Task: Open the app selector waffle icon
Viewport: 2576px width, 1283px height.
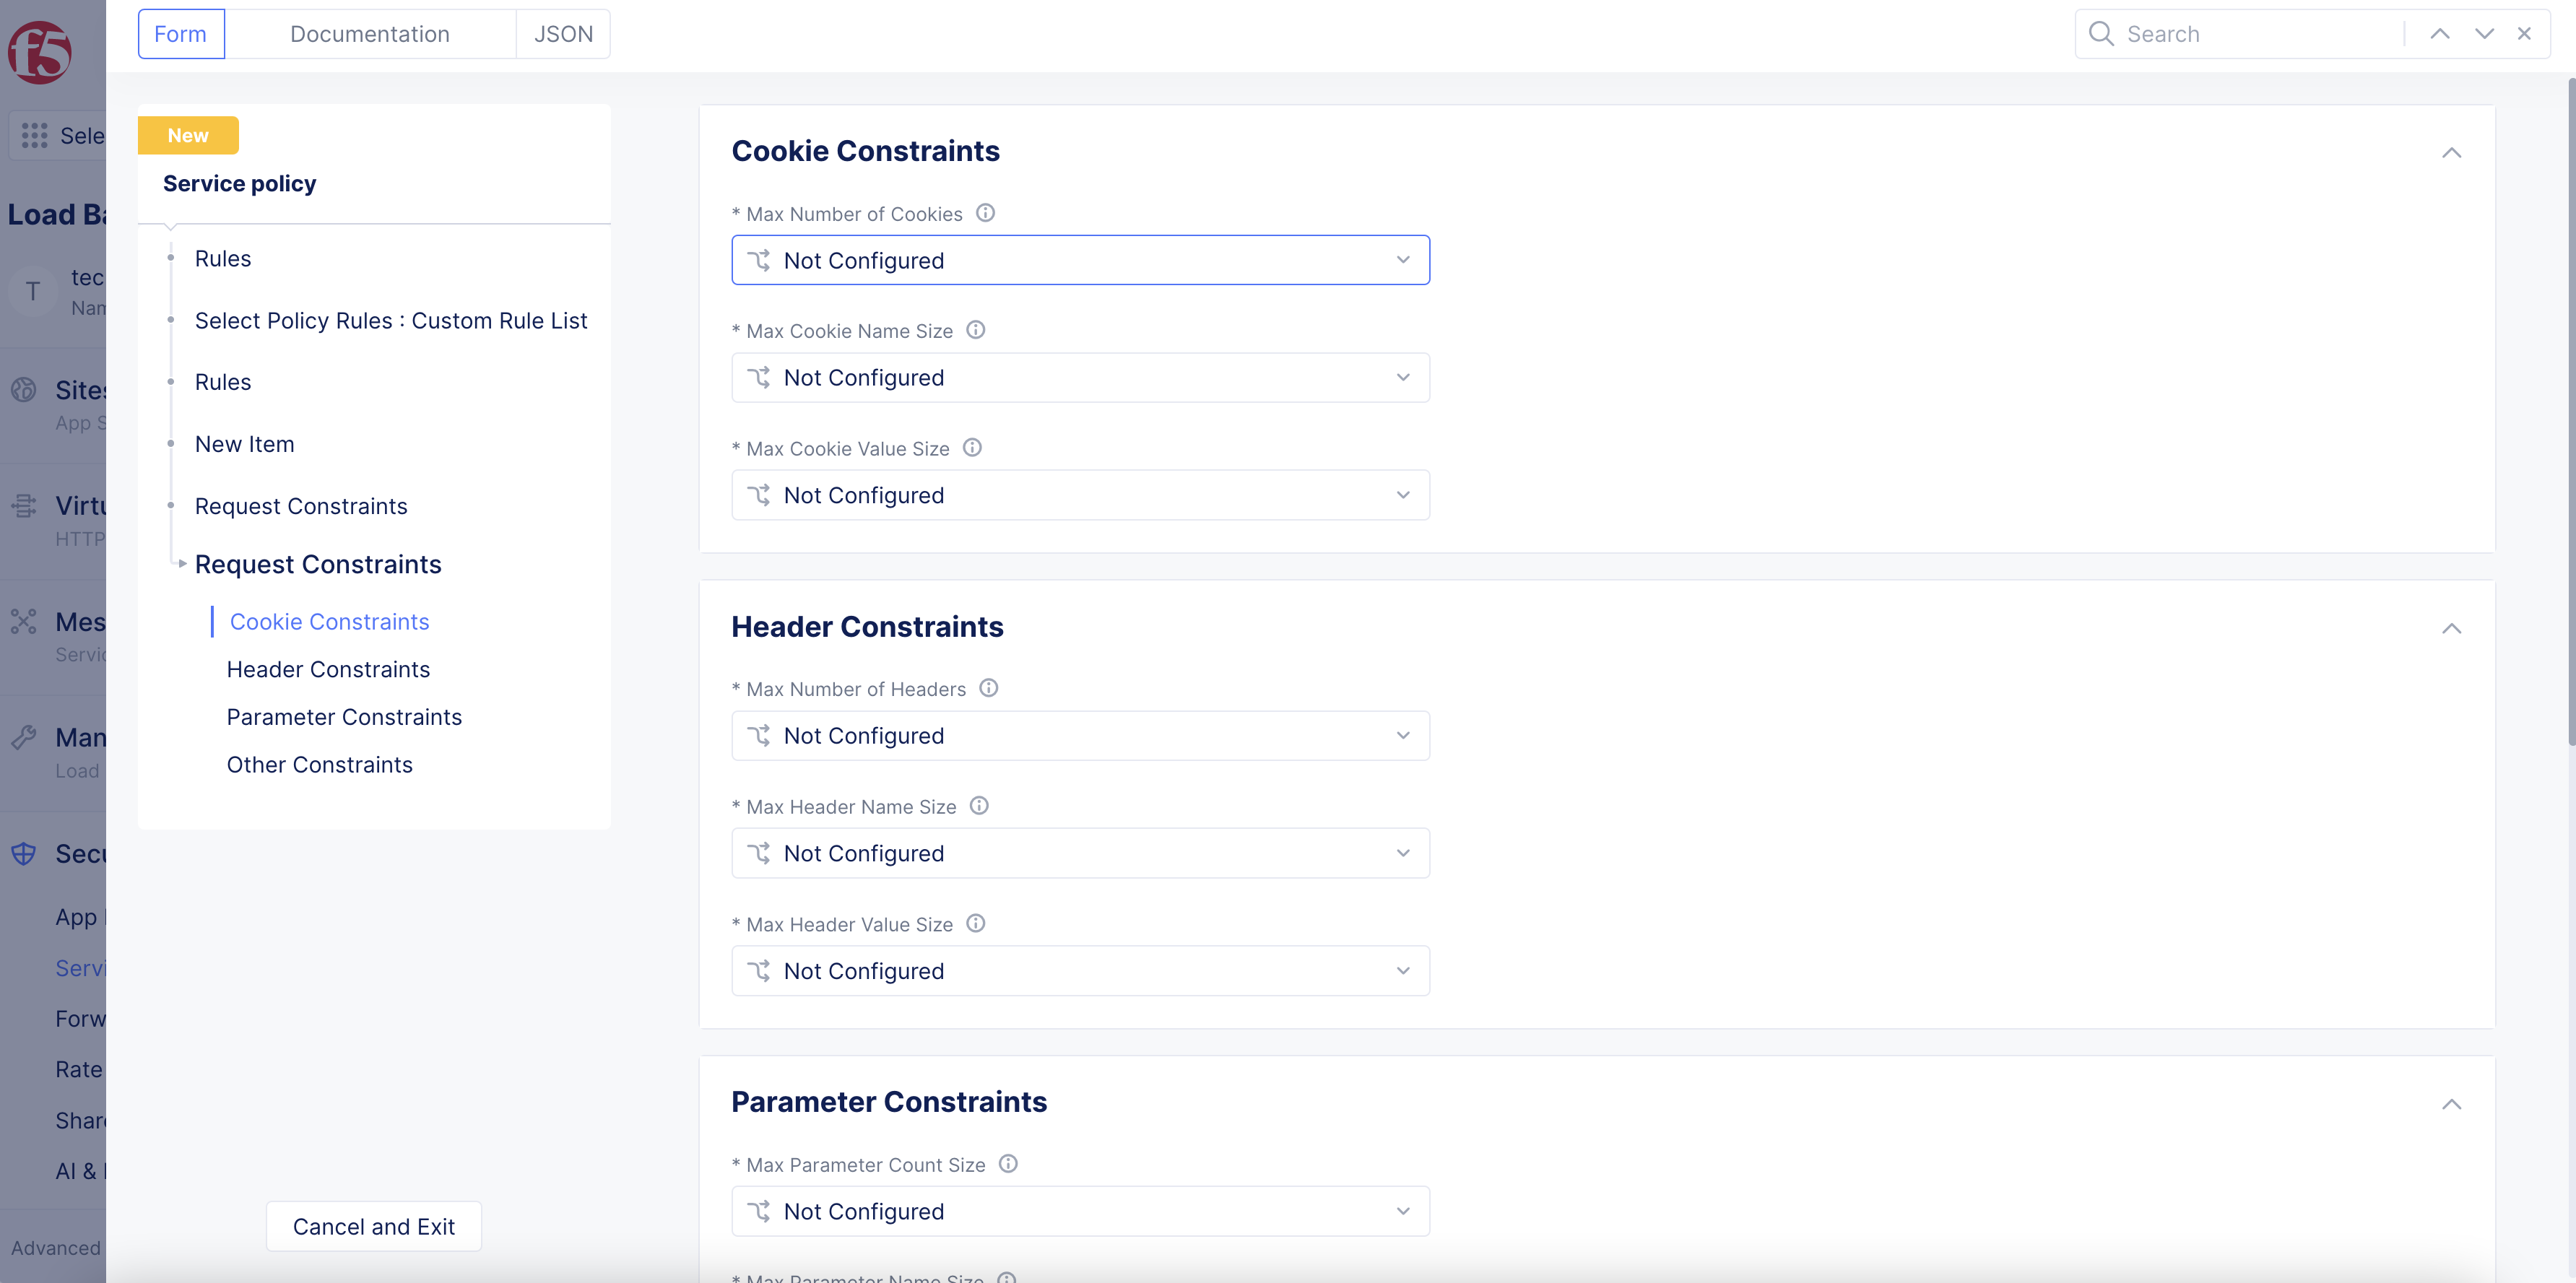Action: (33, 135)
